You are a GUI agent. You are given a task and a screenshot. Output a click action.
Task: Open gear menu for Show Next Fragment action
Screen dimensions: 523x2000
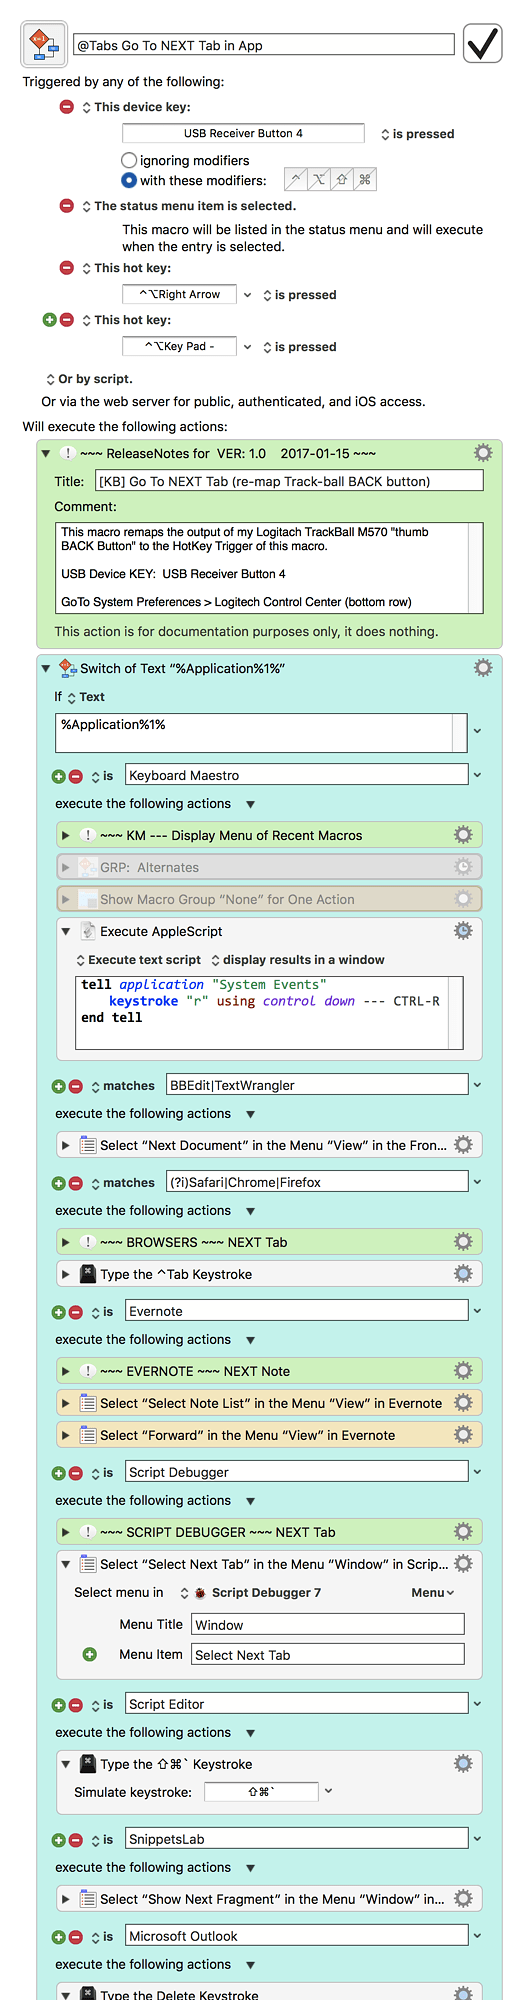point(463,1899)
